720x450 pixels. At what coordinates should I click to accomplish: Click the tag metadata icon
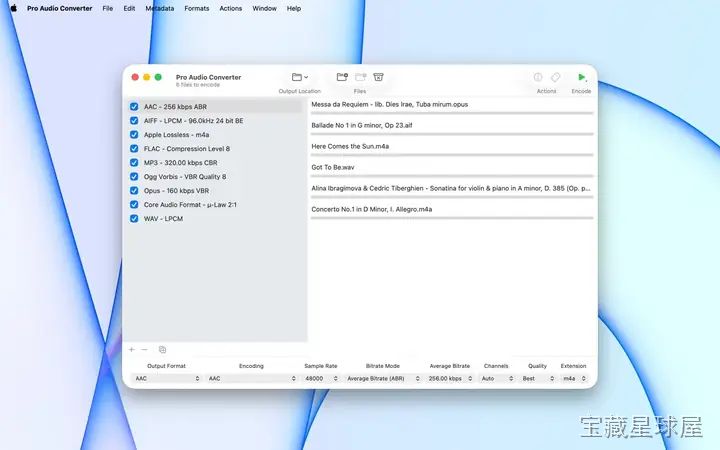pyautogui.click(x=555, y=77)
